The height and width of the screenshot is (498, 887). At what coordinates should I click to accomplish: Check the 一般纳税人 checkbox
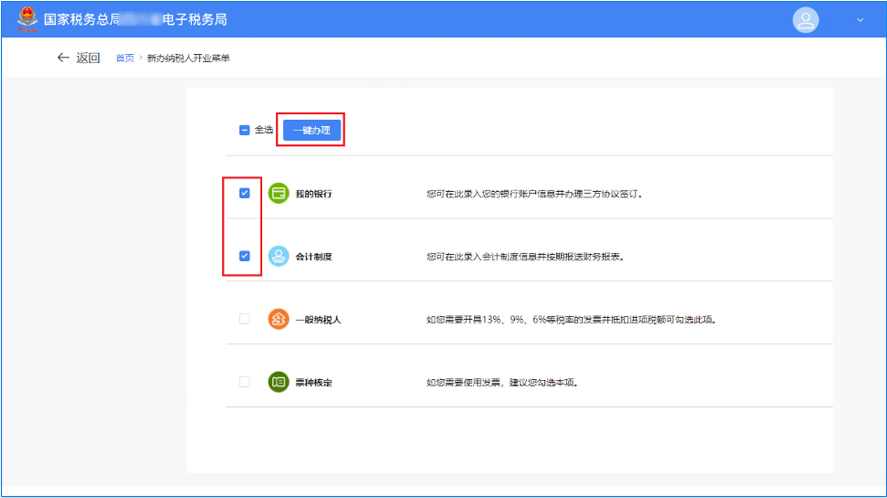click(x=245, y=319)
